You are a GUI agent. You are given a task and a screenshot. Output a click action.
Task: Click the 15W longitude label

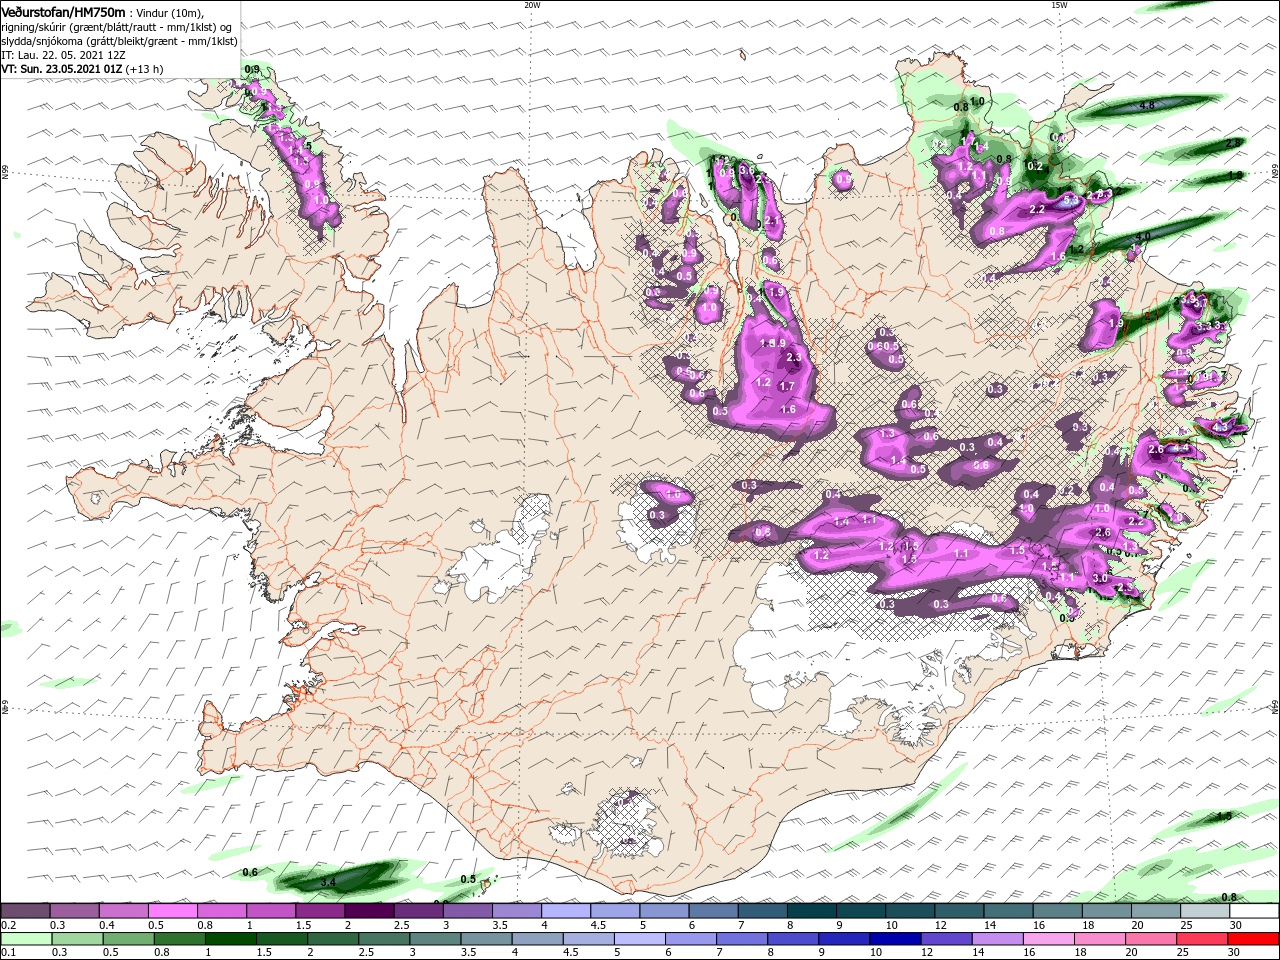tap(1059, 5)
